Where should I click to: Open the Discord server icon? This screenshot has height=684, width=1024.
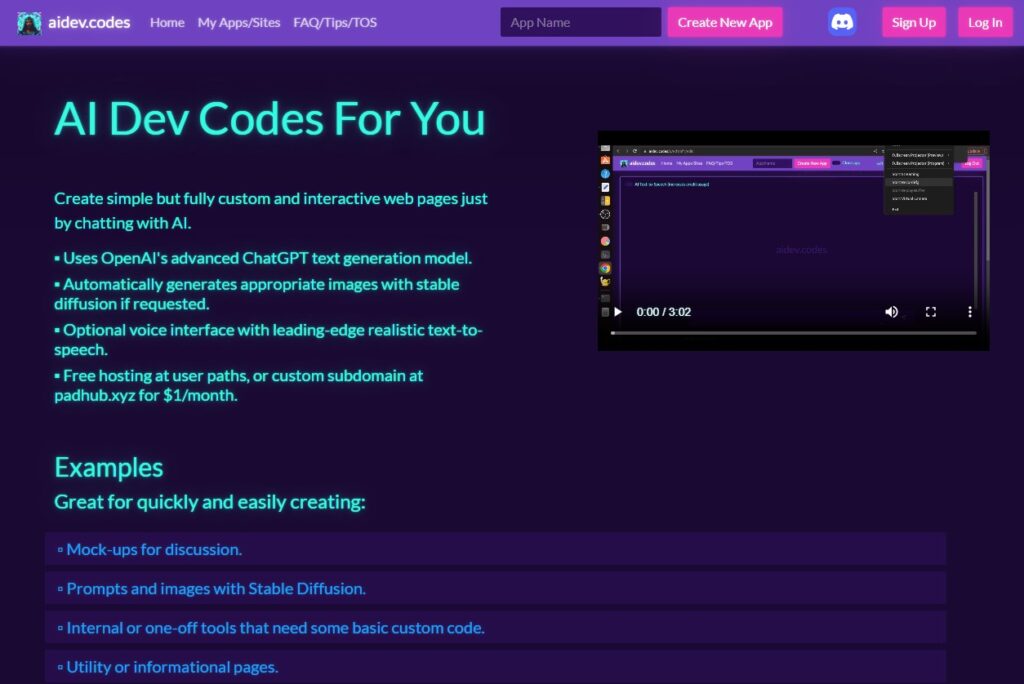click(842, 22)
